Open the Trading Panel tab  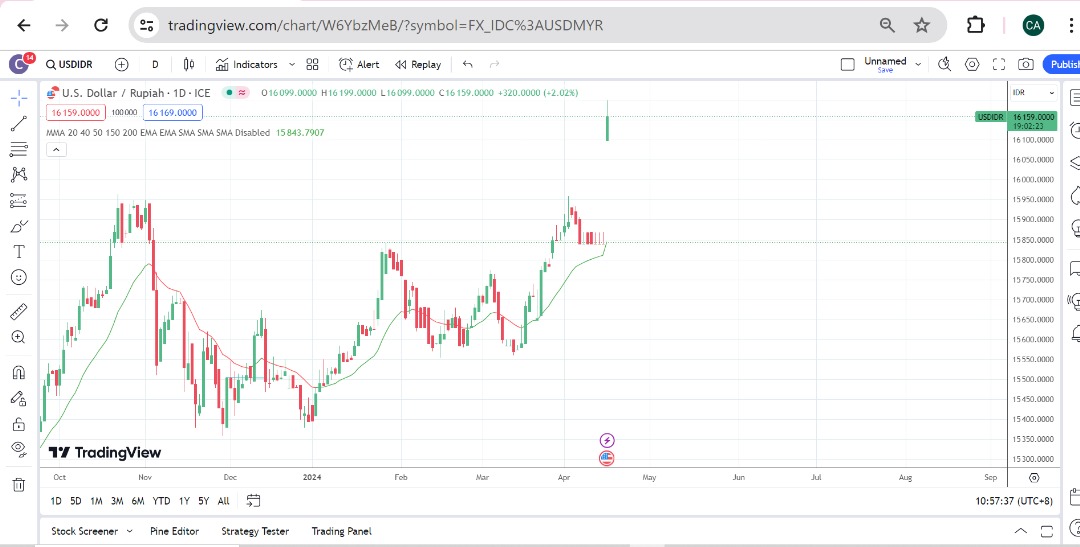click(341, 531)
